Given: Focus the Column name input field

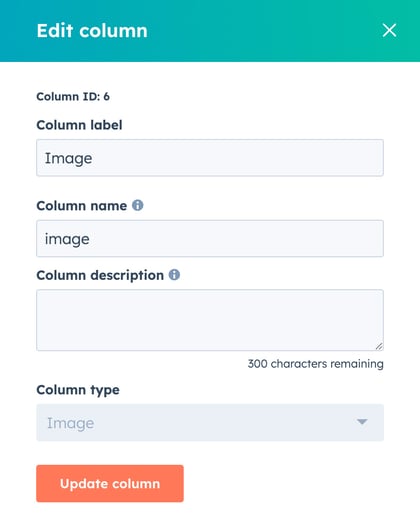Looking at the screenshot, I should point(210,238).
